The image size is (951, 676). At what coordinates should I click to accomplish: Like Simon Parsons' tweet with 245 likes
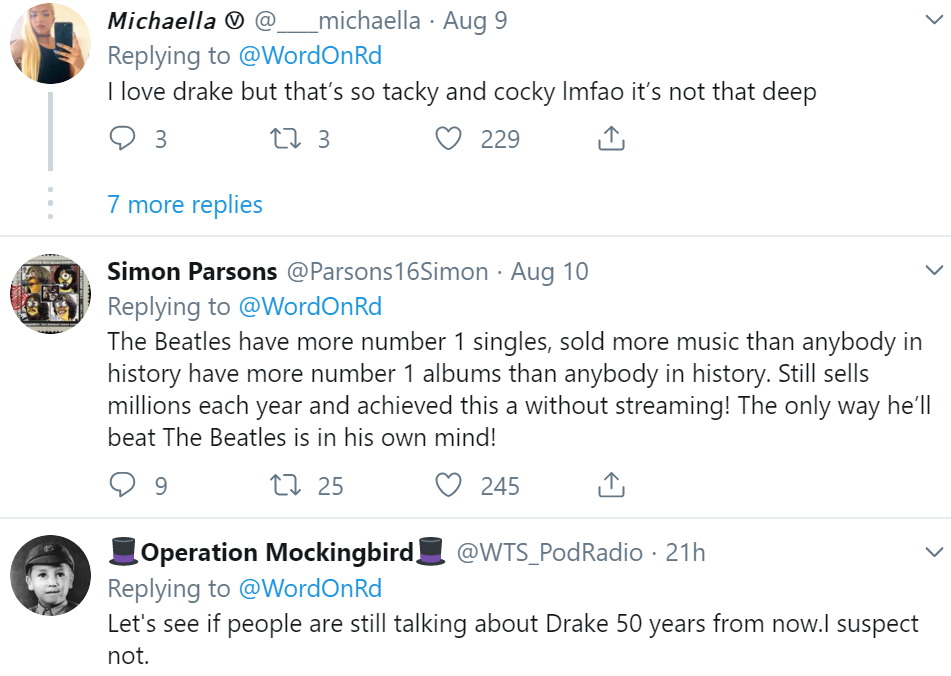point(448,485)
